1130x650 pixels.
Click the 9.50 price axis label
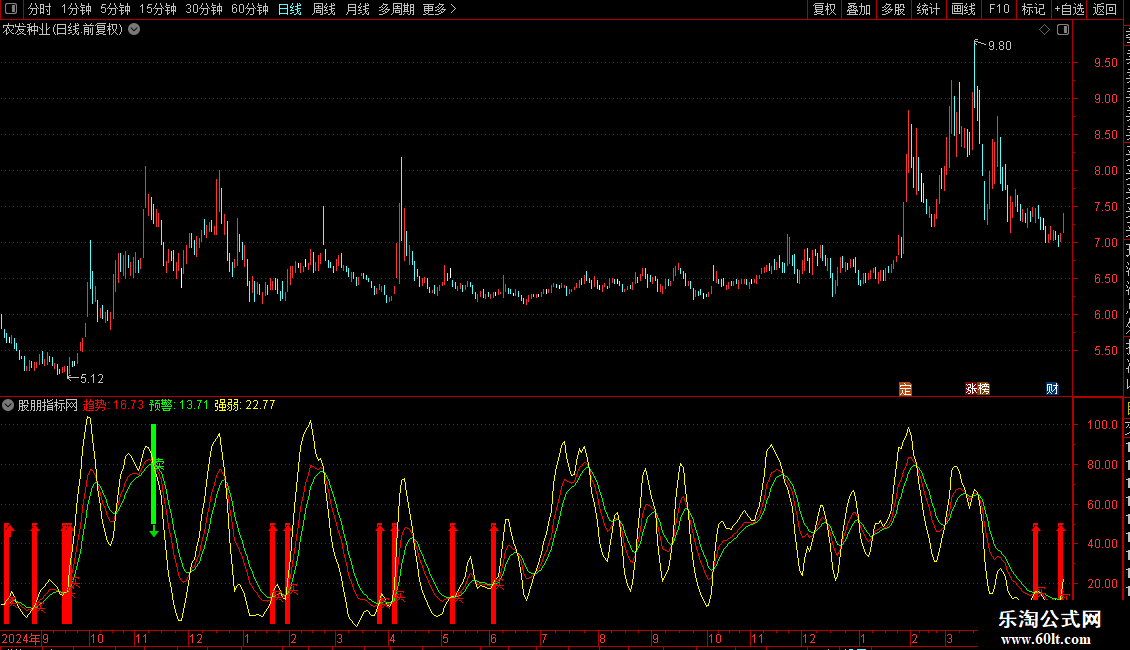pos(1105,63)
